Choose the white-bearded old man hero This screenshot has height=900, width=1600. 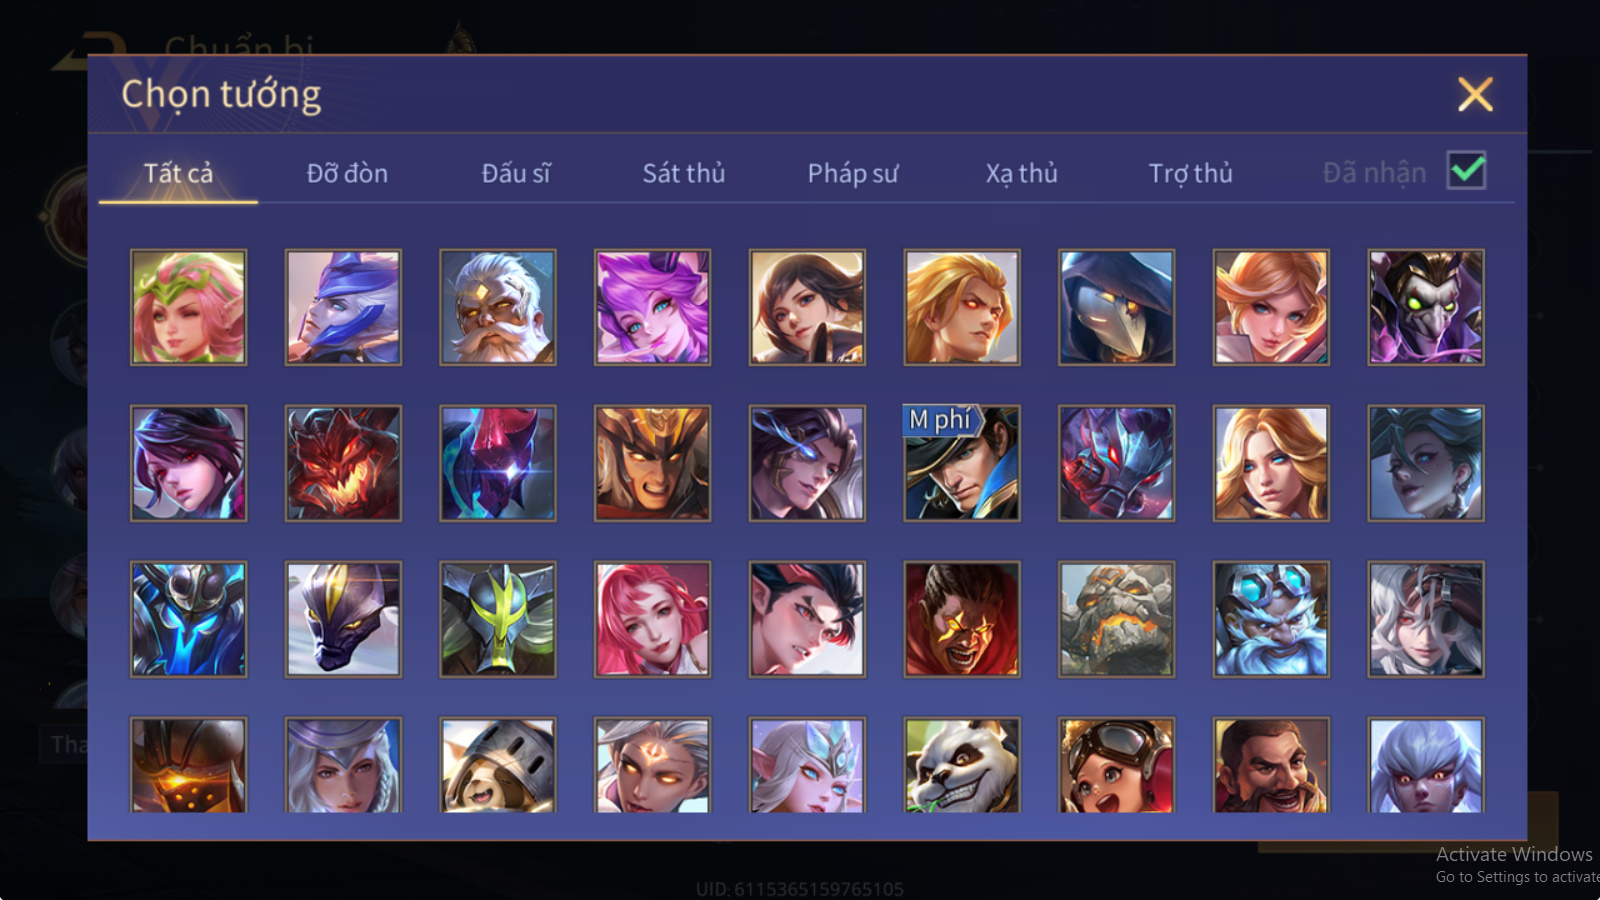pyautogui.click(x=497, y=307)
